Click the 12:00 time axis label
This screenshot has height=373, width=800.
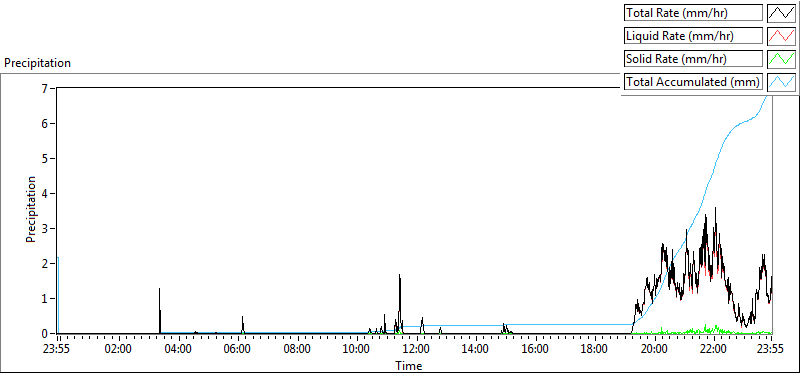pyautogui.click(x=416, y=350)
